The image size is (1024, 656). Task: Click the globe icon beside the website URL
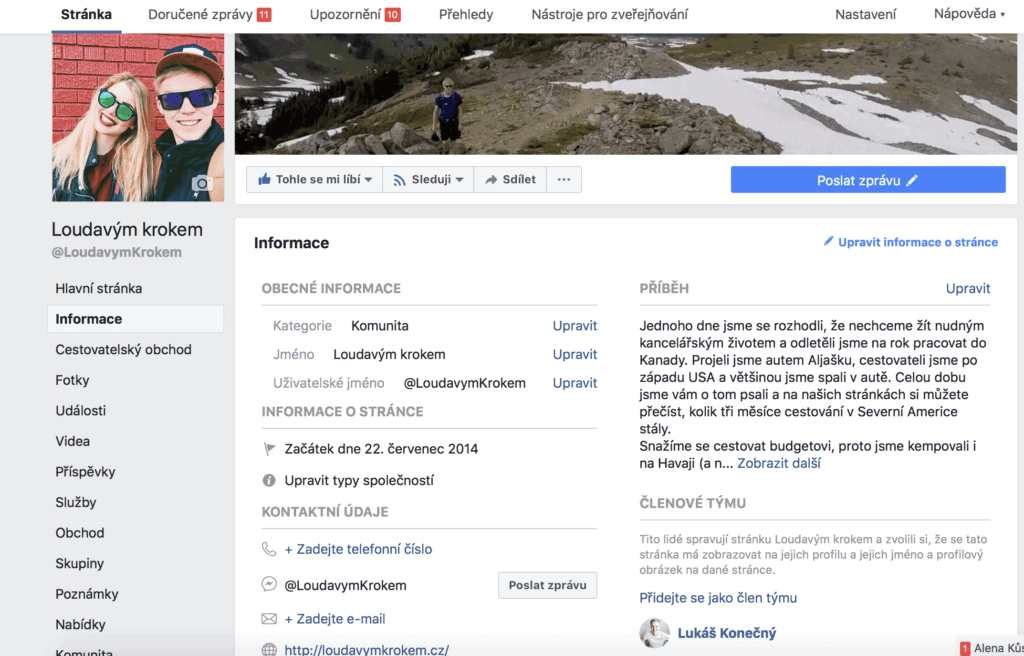[x=268, y=648]
